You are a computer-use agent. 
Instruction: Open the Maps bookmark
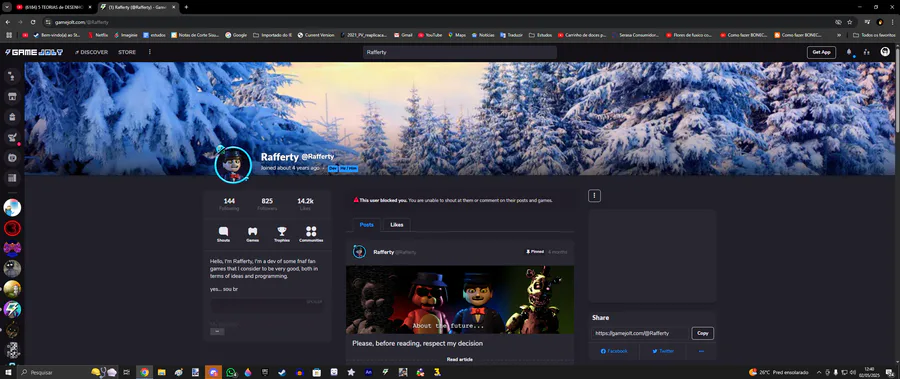click(457, 35)
